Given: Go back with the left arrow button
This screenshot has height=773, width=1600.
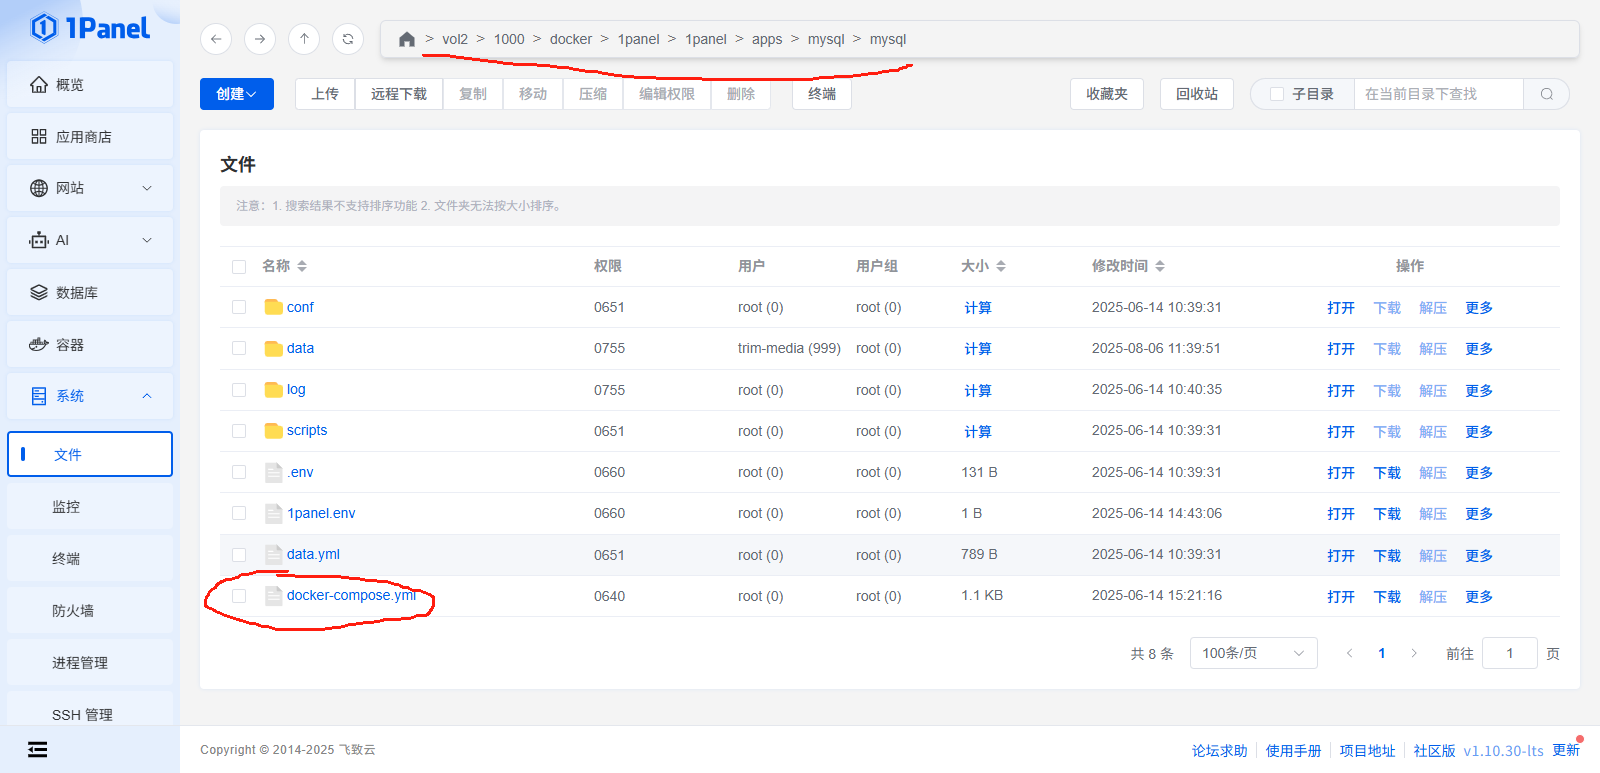Looking at the screenshot, I should (x=216, y=39).
